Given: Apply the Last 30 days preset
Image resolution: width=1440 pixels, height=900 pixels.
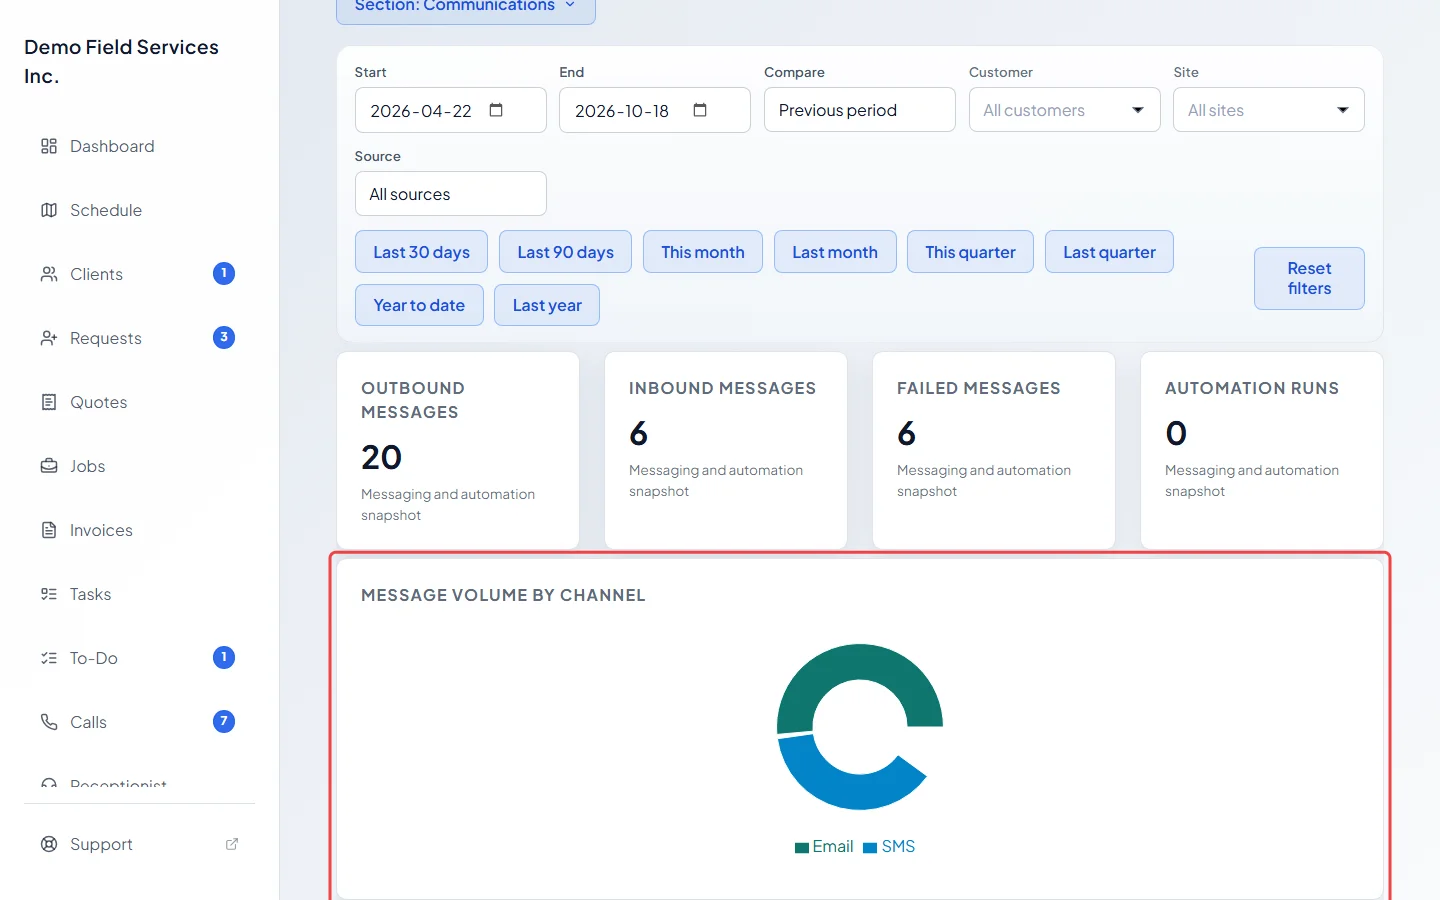Looking at the screenshot, I should (421, 252).
